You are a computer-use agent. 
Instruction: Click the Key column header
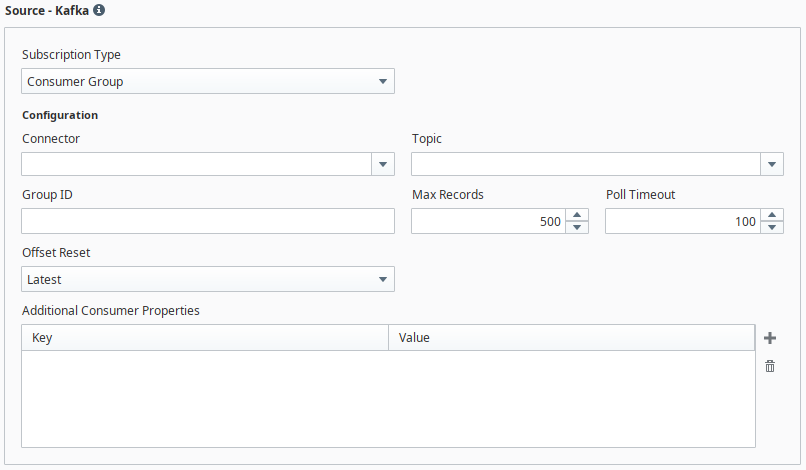pos(205,338)
